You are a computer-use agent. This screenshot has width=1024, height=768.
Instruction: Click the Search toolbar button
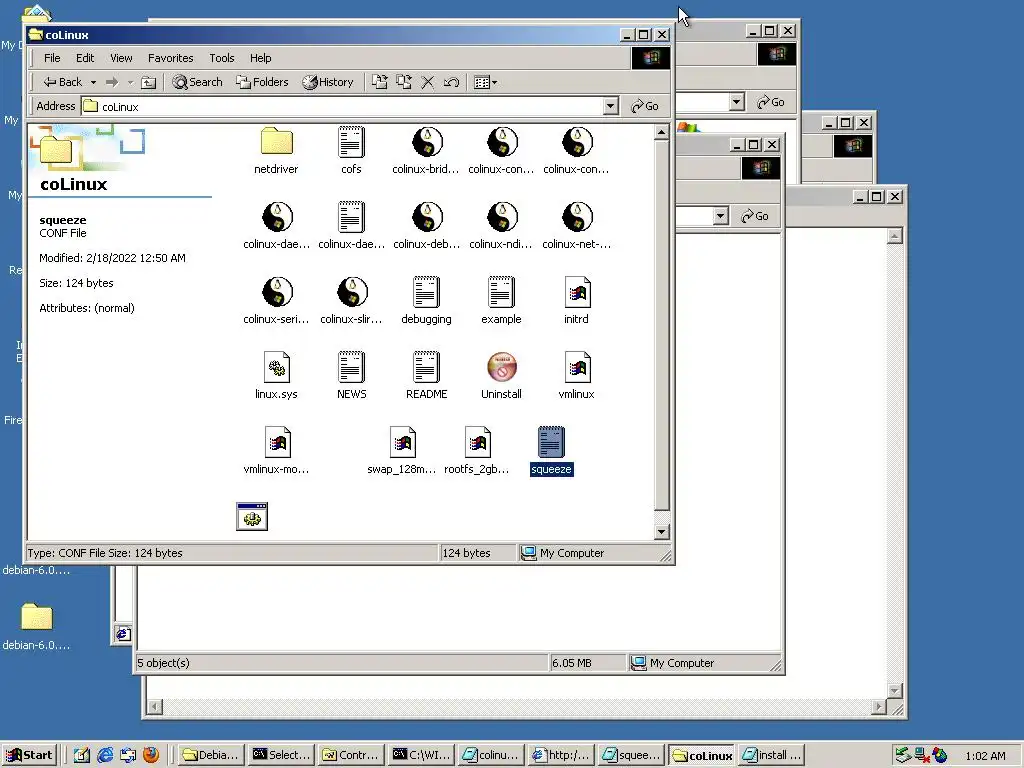click(x=197, y=82)
